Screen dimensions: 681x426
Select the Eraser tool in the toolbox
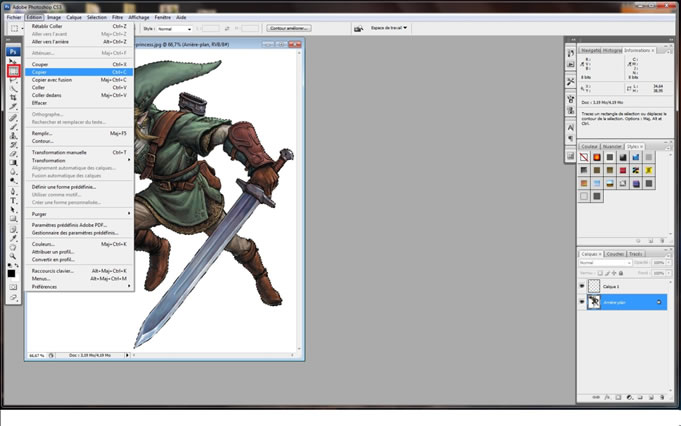coord(13,154)
